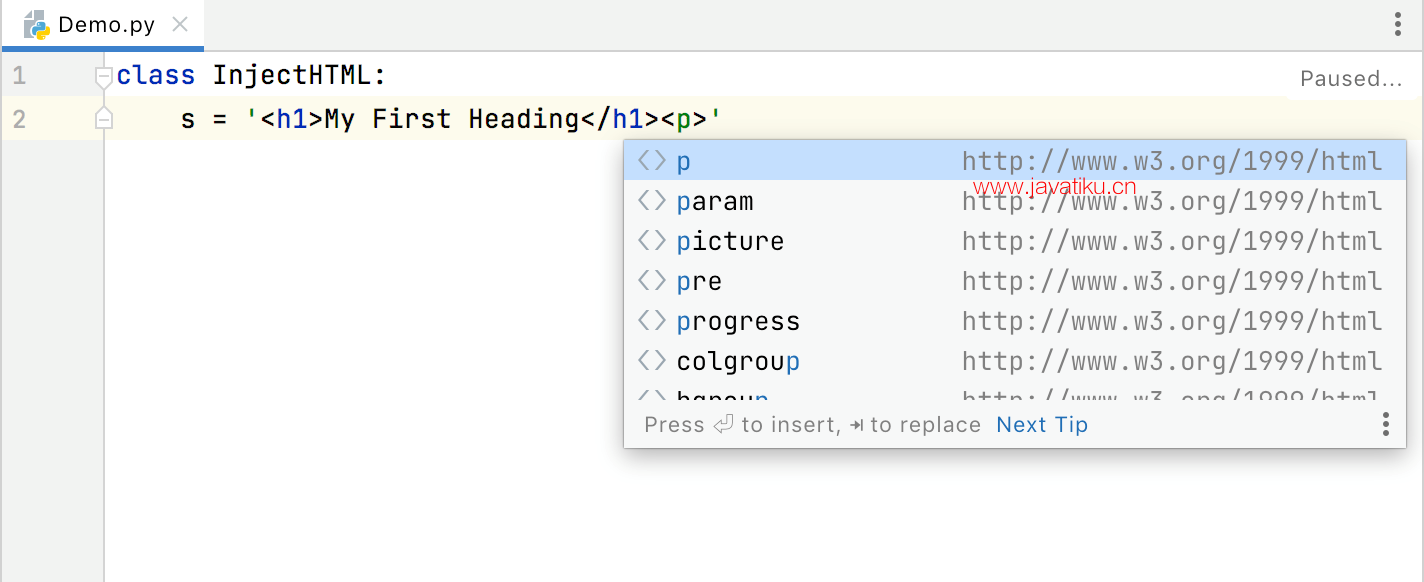Collapse the InjectHTML class fold marker
The image size is (1424, 582).
pos(103,76)
